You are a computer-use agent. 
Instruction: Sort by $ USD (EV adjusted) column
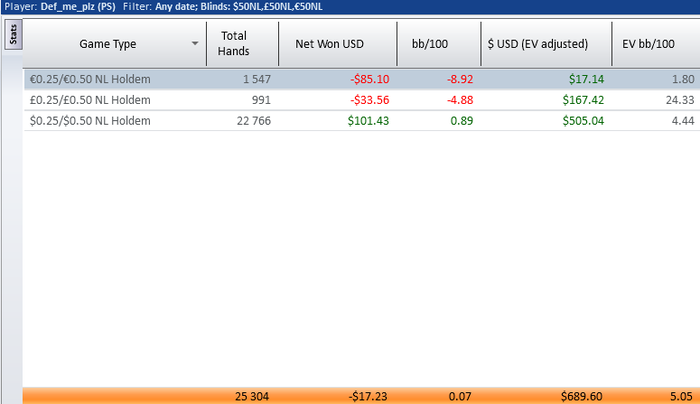point(546,44)
